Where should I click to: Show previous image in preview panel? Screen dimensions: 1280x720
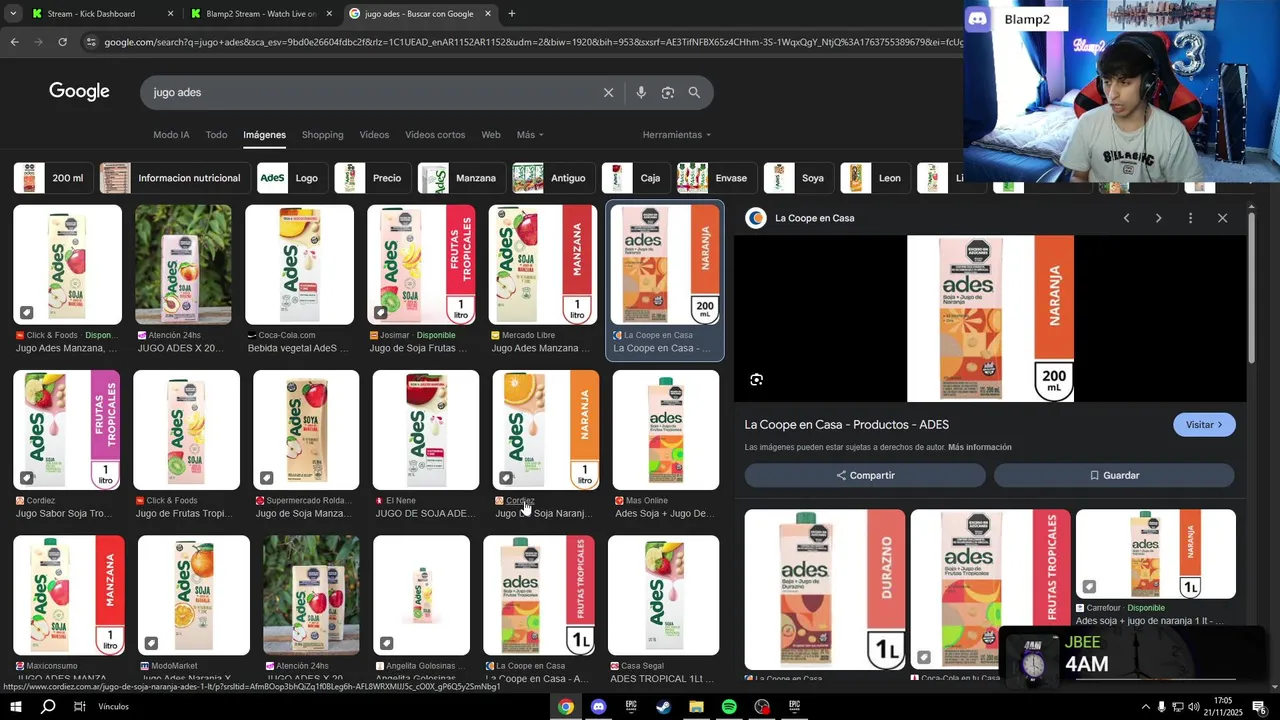pos(1127,218)
